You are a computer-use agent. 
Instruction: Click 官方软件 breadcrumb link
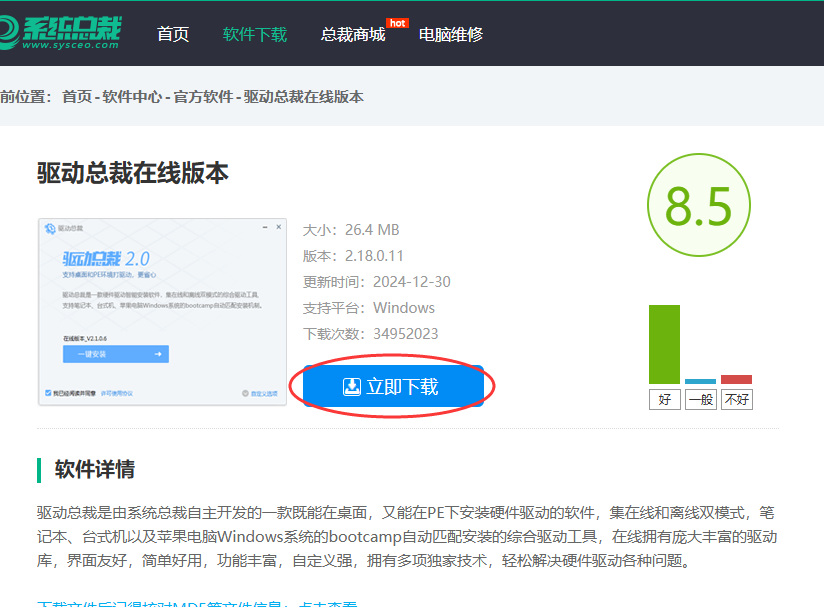coord(203,97)
